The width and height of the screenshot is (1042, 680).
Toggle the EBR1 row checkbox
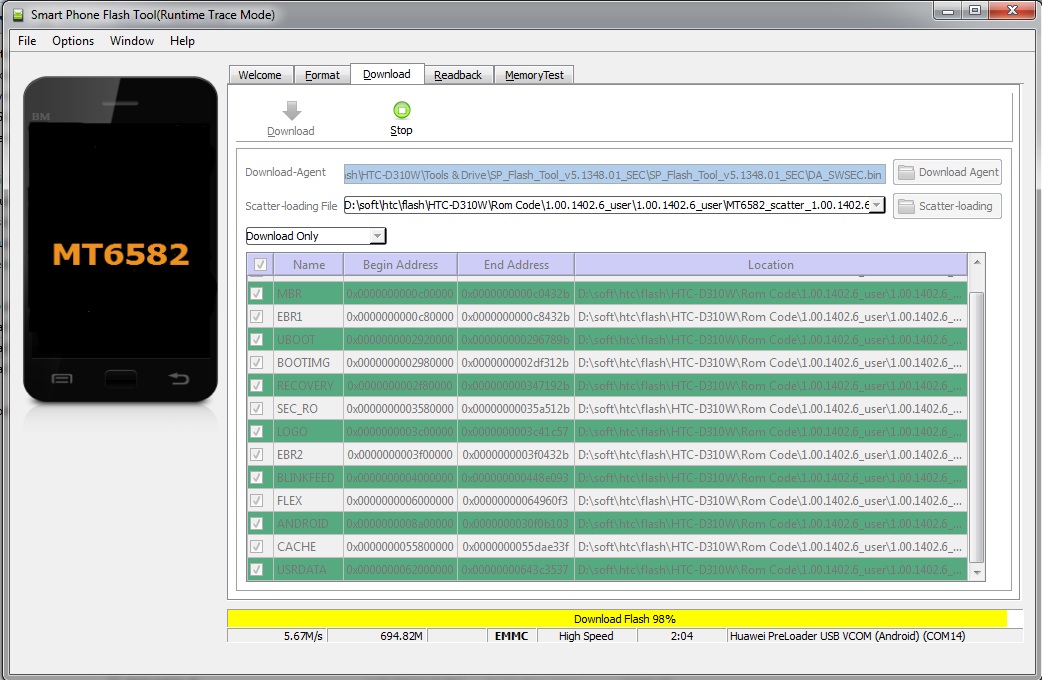[x=257, y=316]
